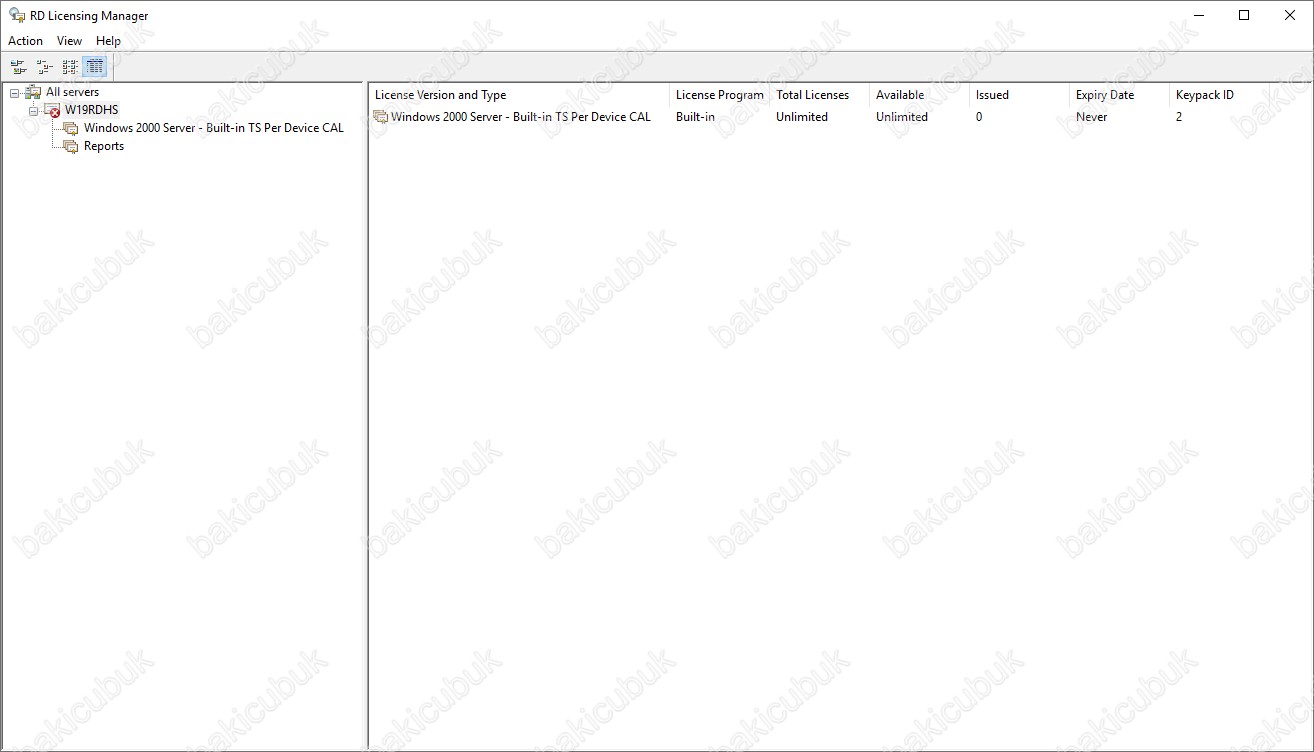The image size is (1314, 752).
Task: Sort by Available column header
Action: (919, 95)
